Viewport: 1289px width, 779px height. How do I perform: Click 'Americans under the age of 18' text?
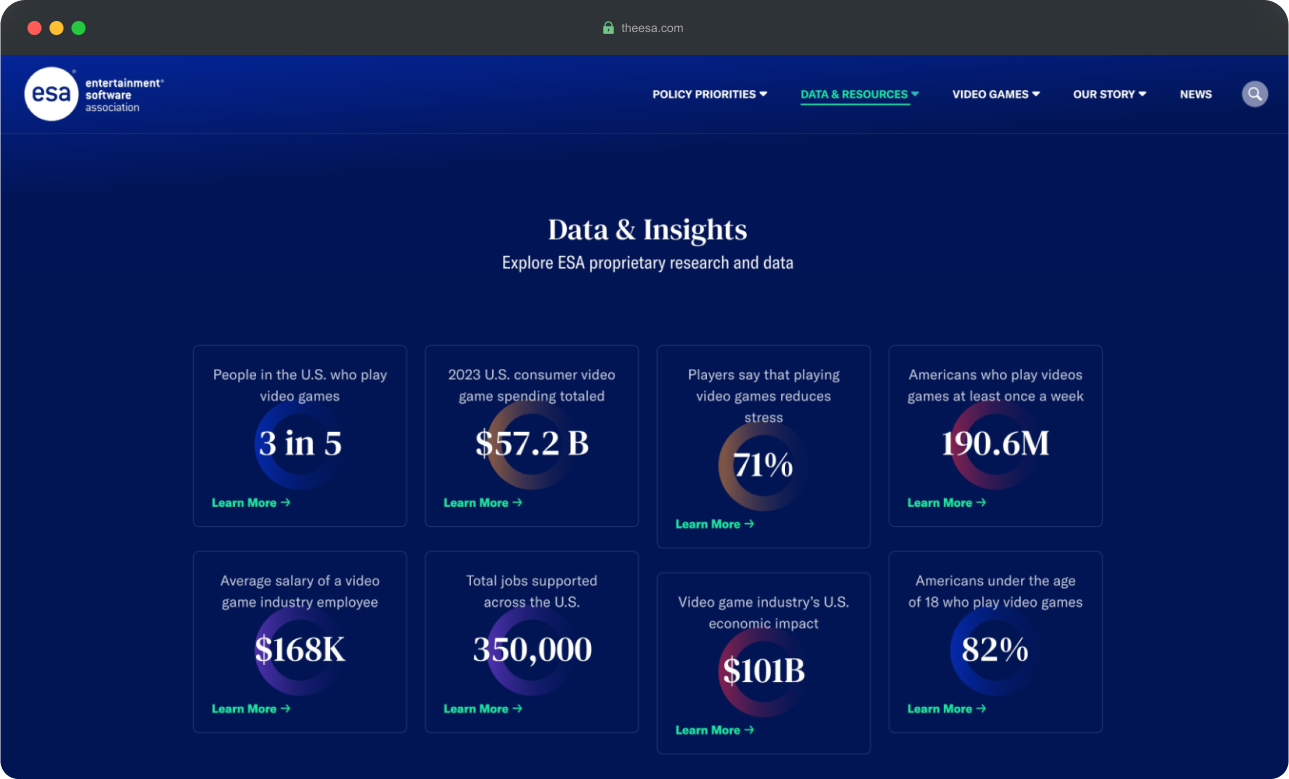(996, 591)
